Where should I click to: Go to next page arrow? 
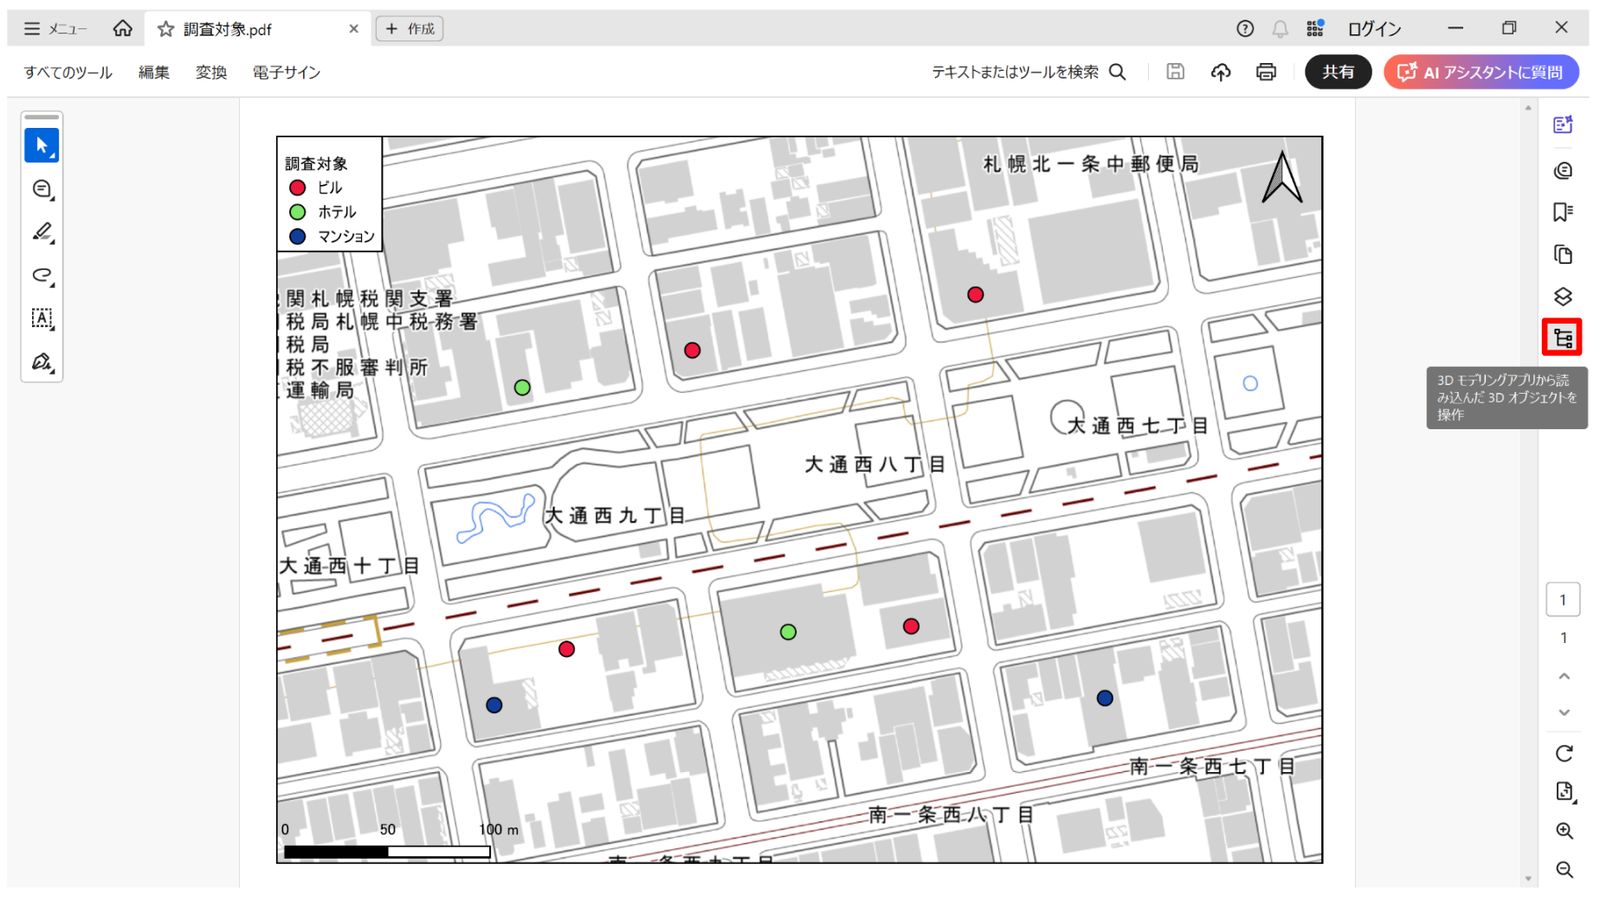coord(1564,713)
